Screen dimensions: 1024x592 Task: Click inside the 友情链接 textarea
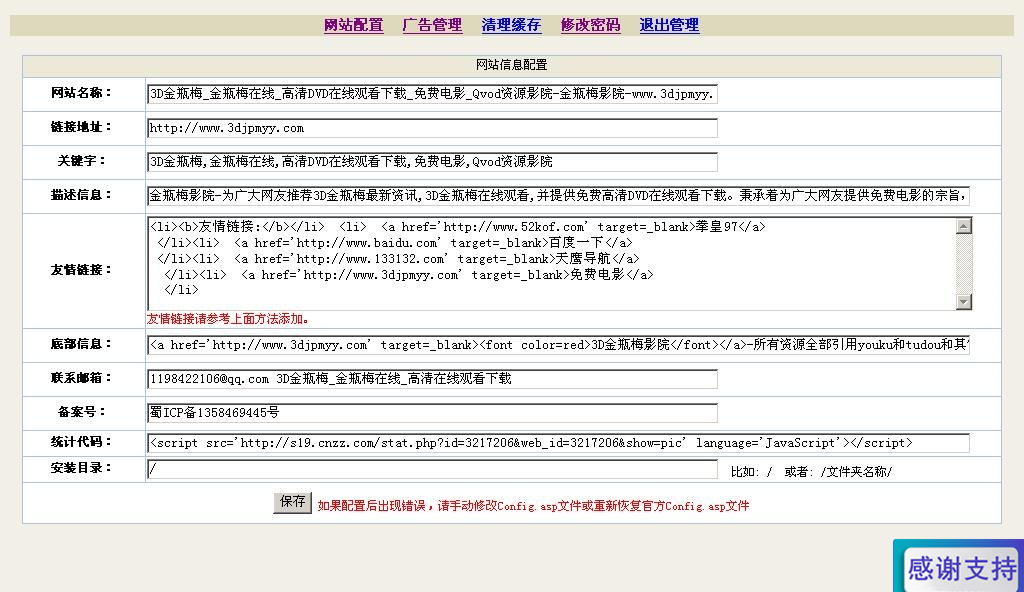[551, 263]
